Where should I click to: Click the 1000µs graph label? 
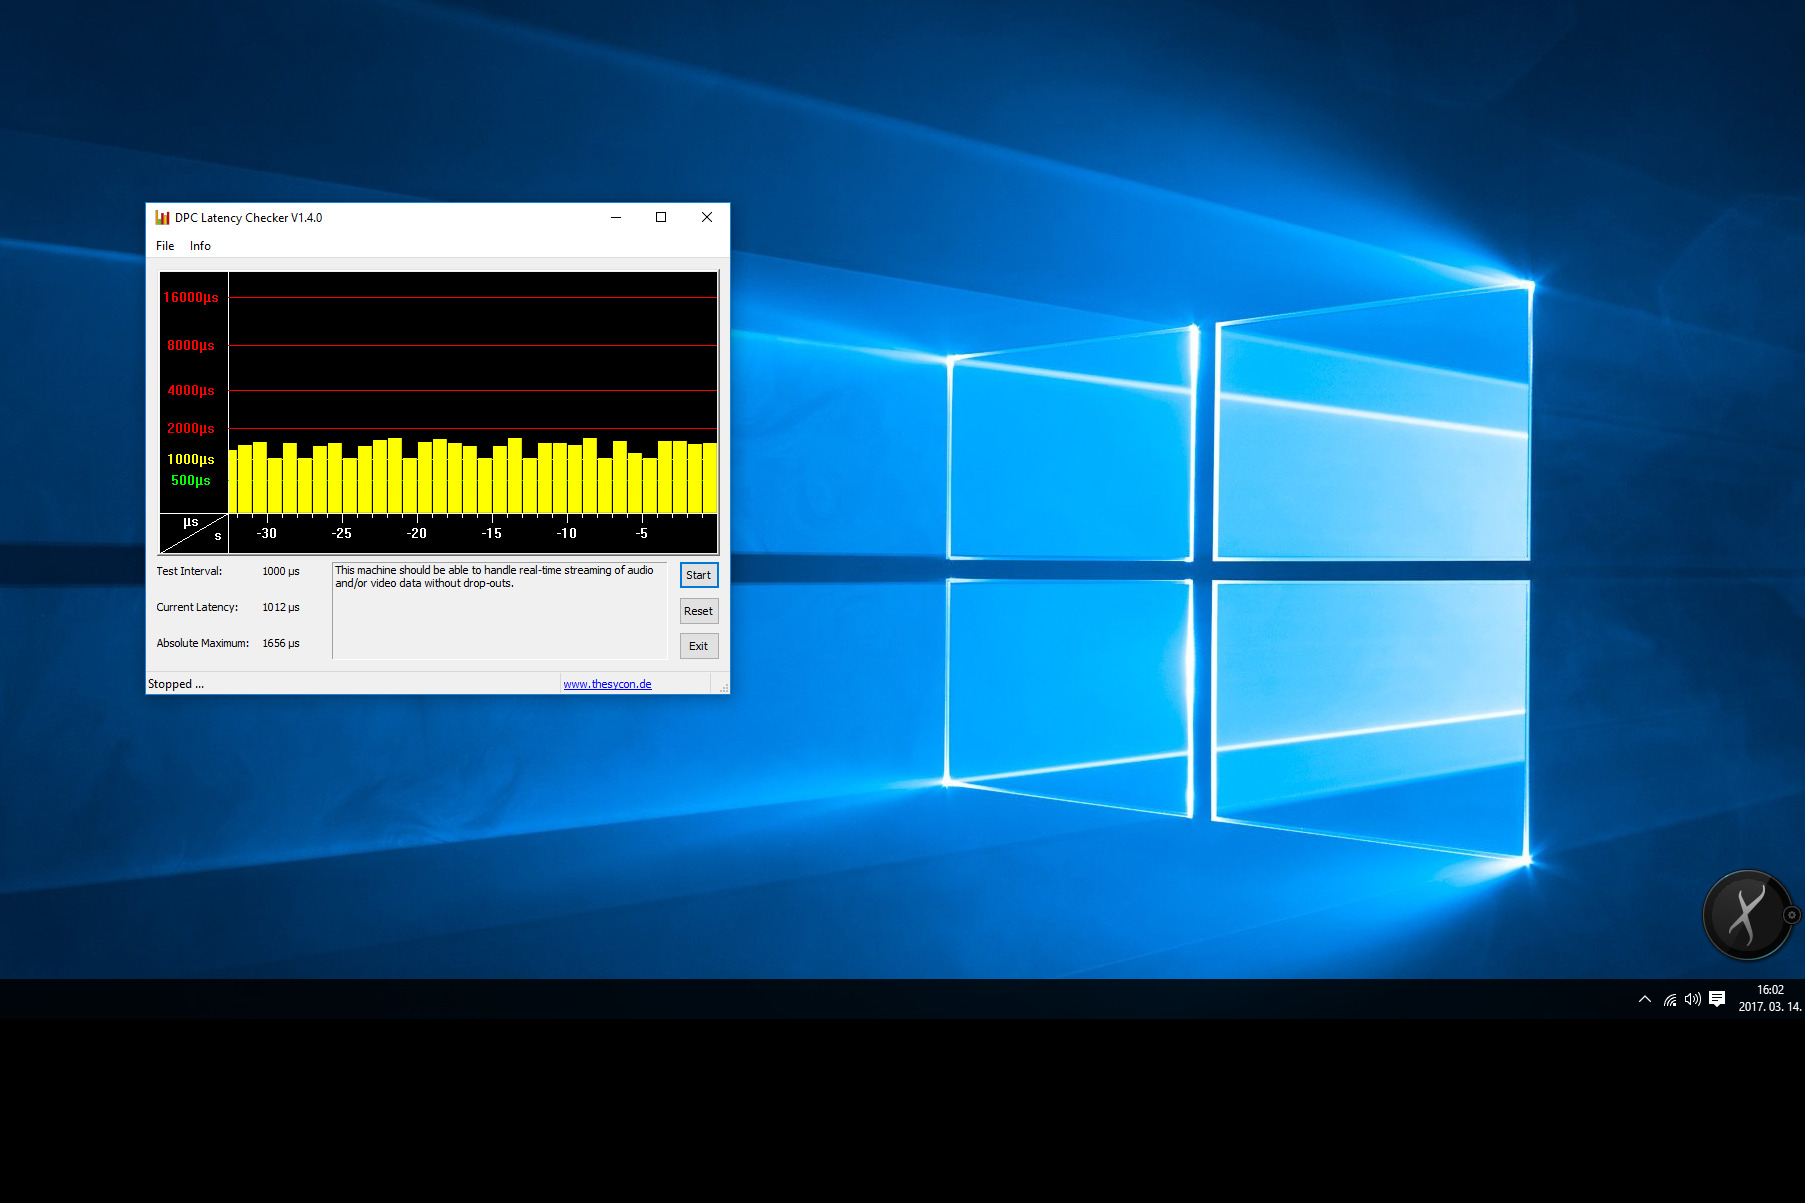point(191,459)
